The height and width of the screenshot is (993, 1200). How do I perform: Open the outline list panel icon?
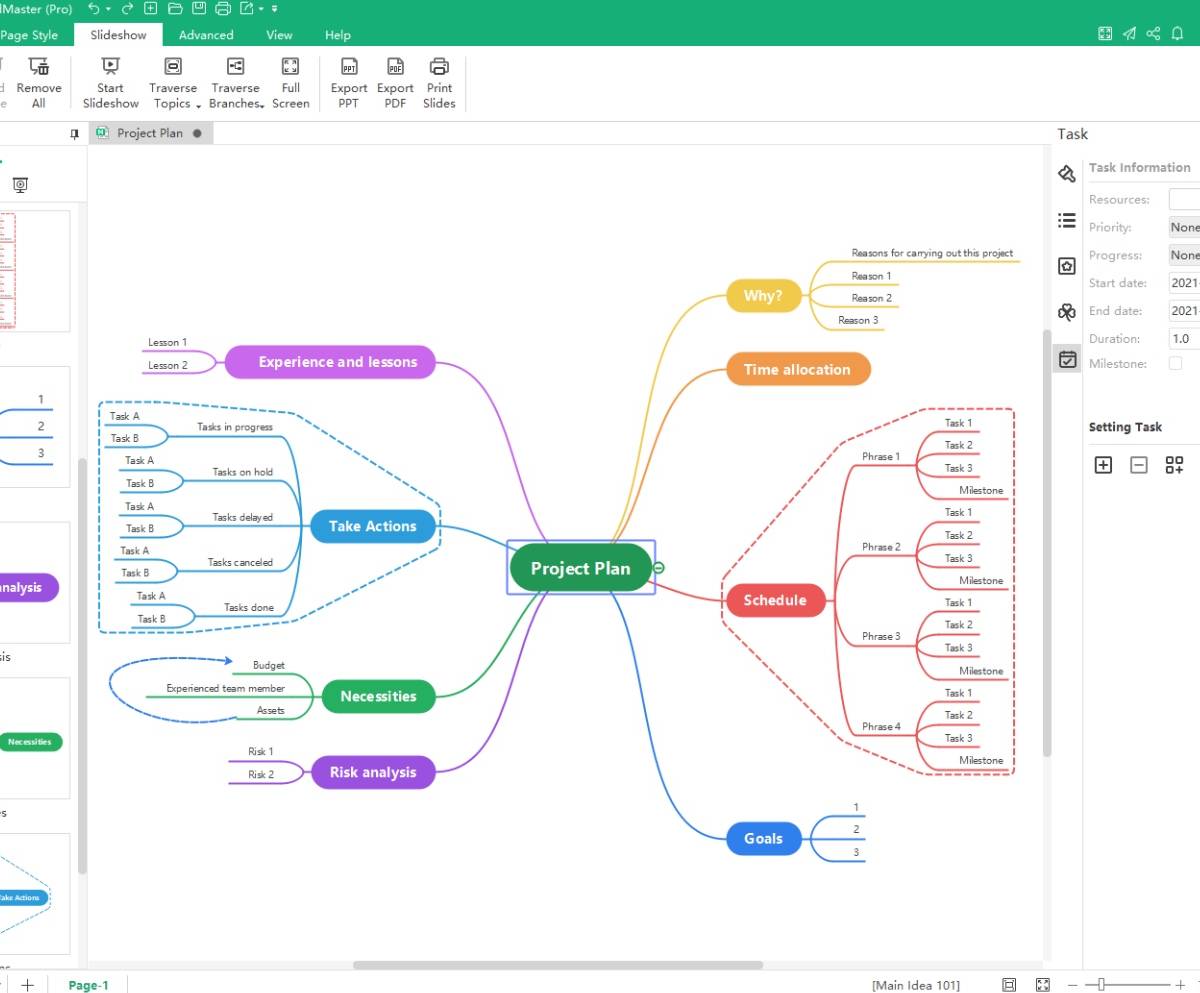coord(1067,220)
